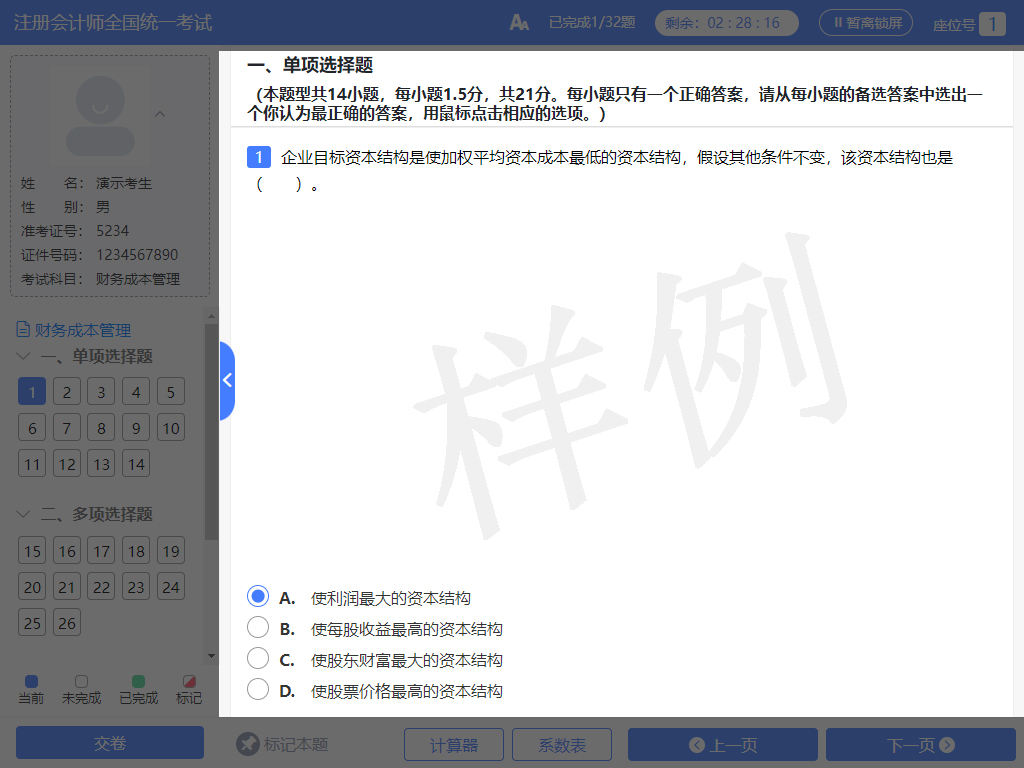Viewport: 1024px width, 768px height.
Task: Click the document icon beside 财务成本管理
Action: point(22,329)
